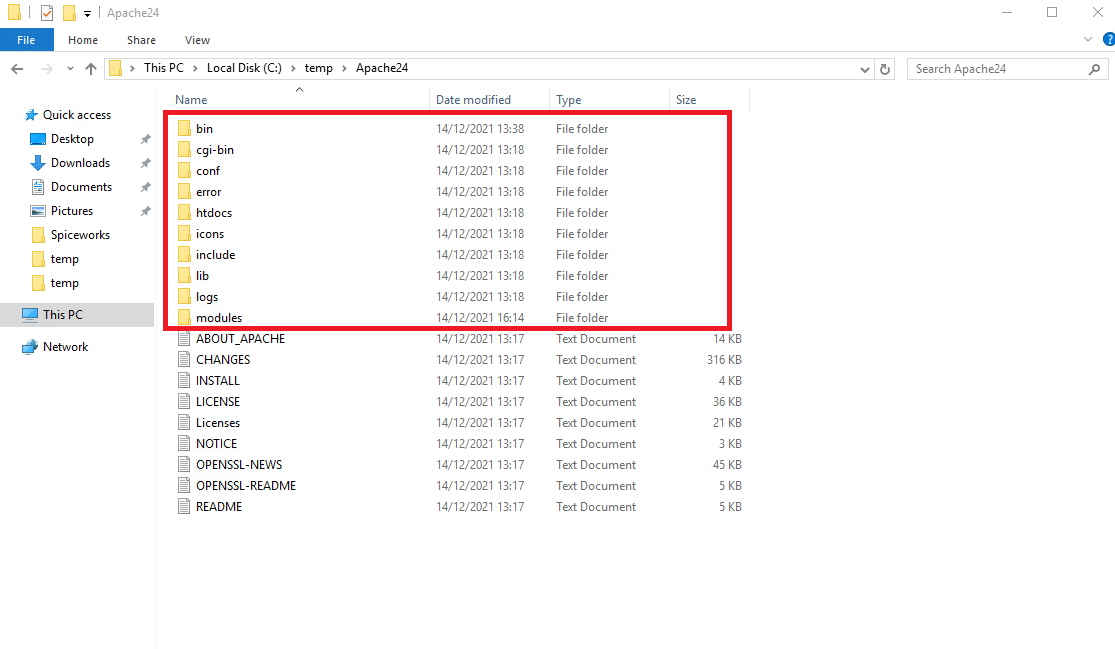
Task: Click modules date 14/12/2021 16:14
Action: [480, 318]
